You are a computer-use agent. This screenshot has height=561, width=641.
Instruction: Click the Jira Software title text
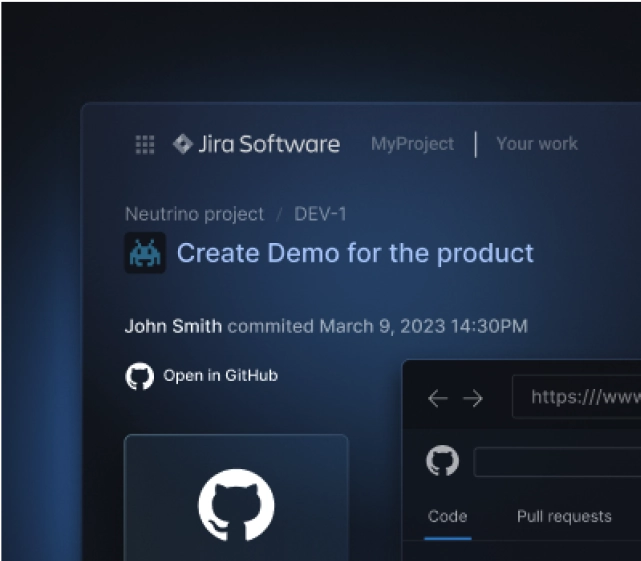click(x=269, y=144)
